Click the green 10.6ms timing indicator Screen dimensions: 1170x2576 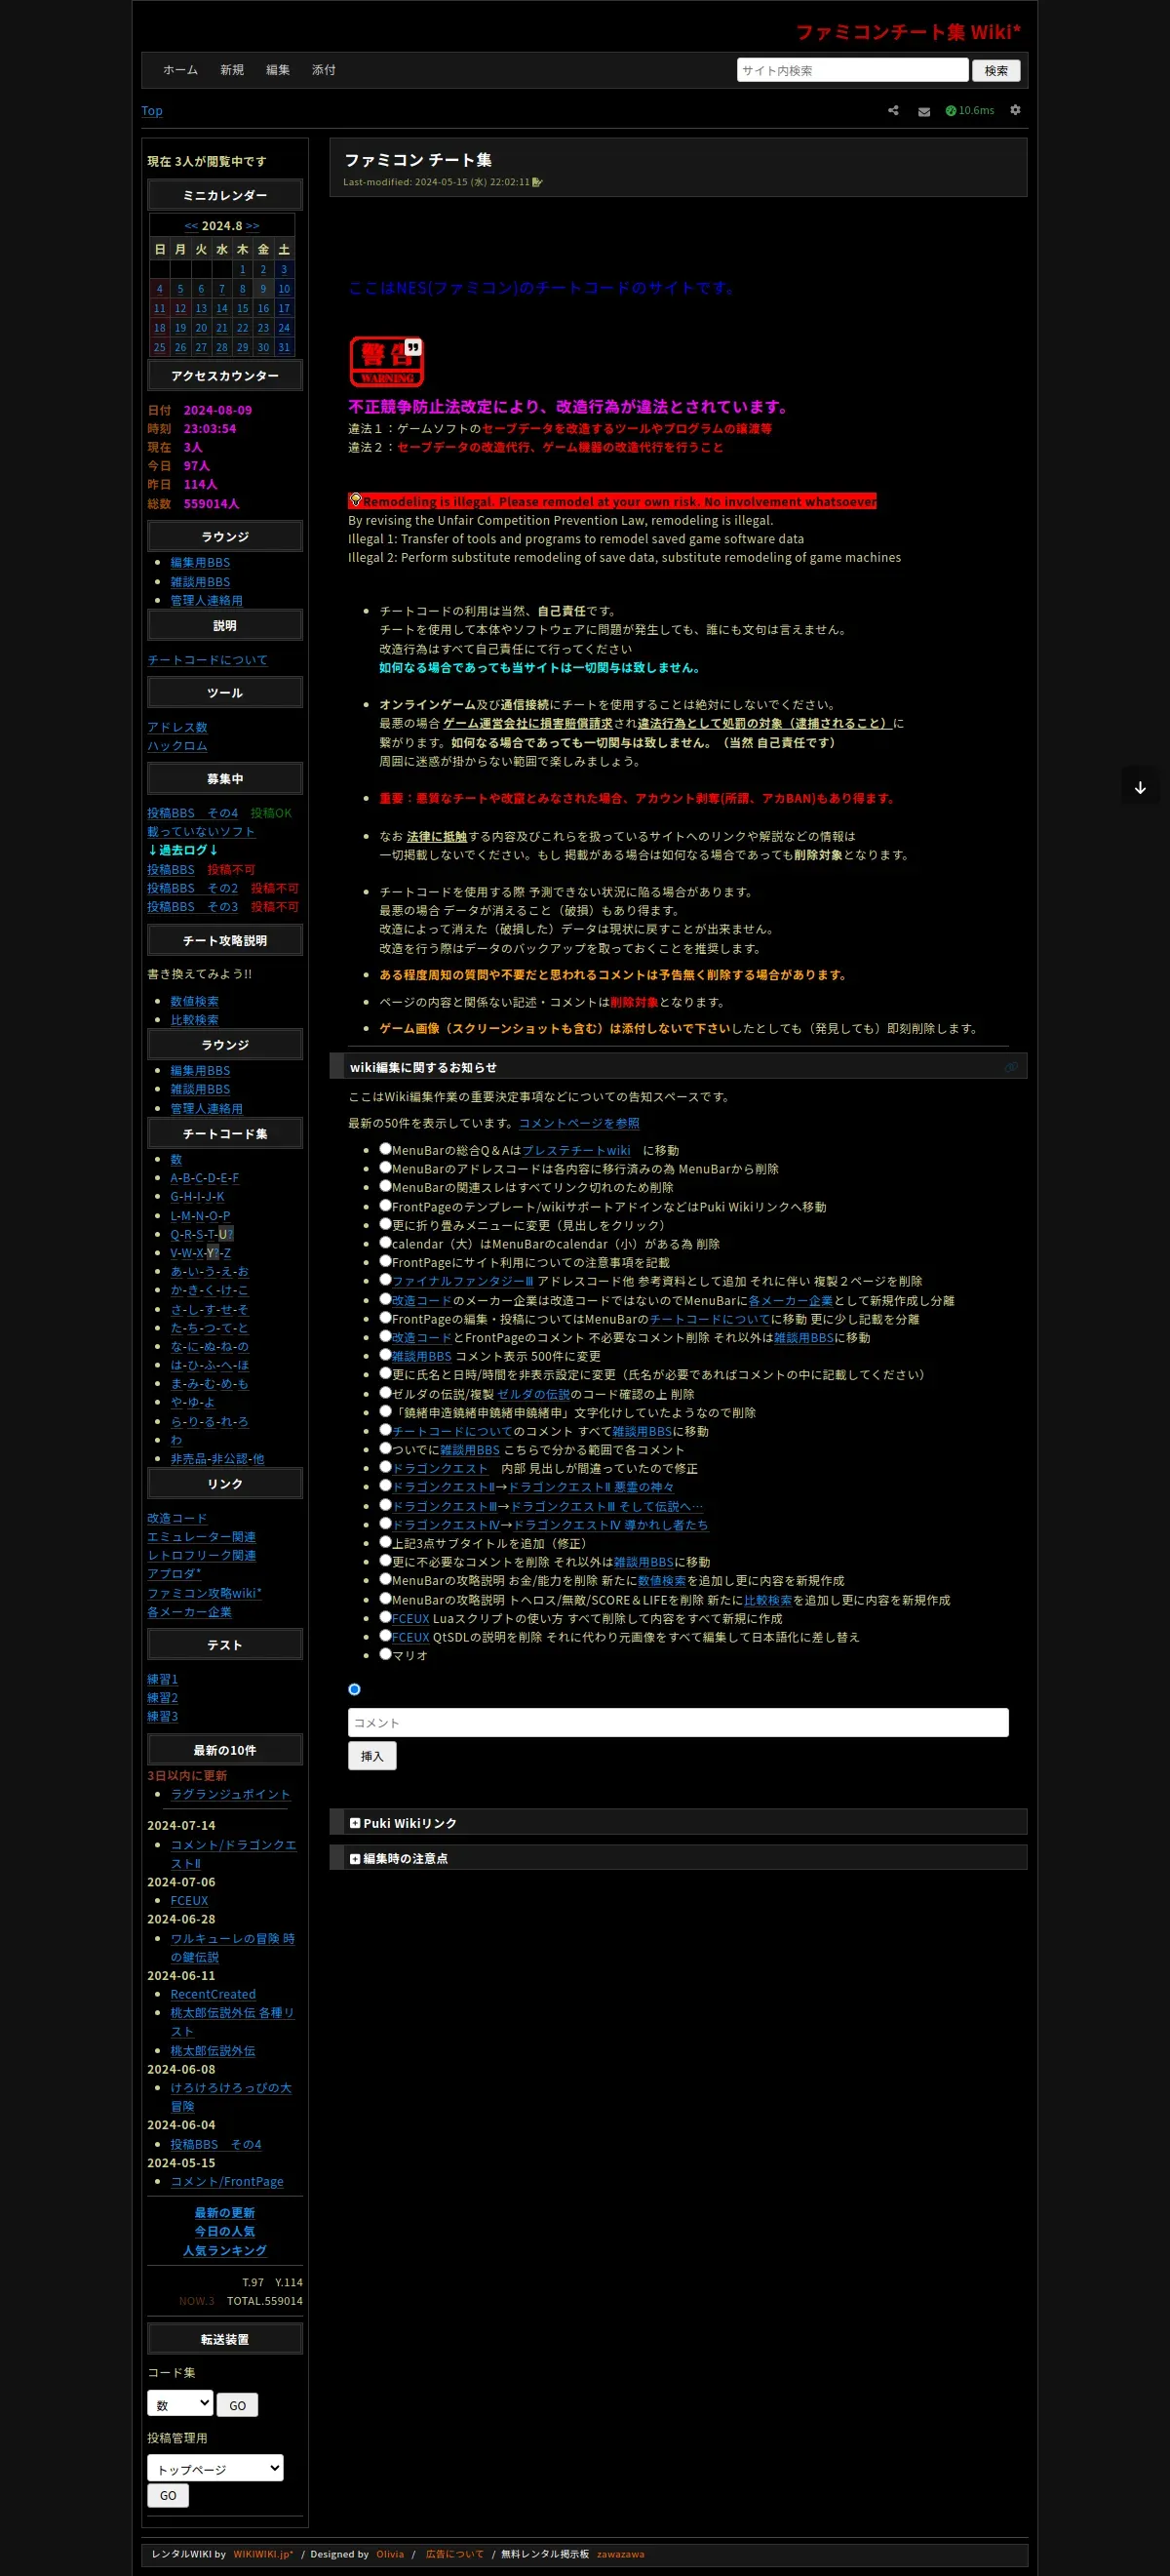(x=969, y=110)
